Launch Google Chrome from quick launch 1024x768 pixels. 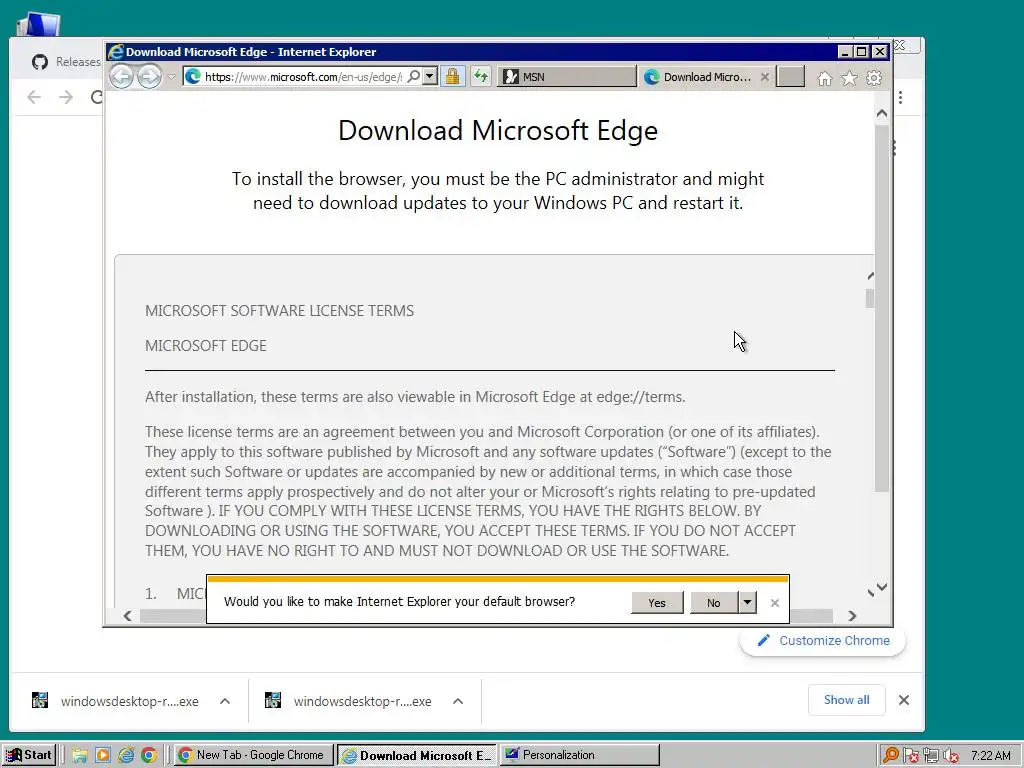click(x=149, y=756)
